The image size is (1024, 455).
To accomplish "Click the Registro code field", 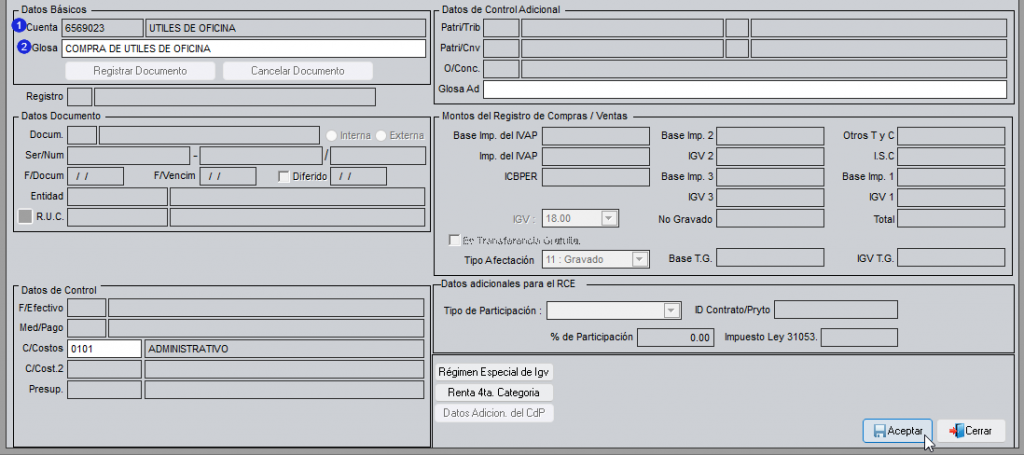I will (80, 97).
